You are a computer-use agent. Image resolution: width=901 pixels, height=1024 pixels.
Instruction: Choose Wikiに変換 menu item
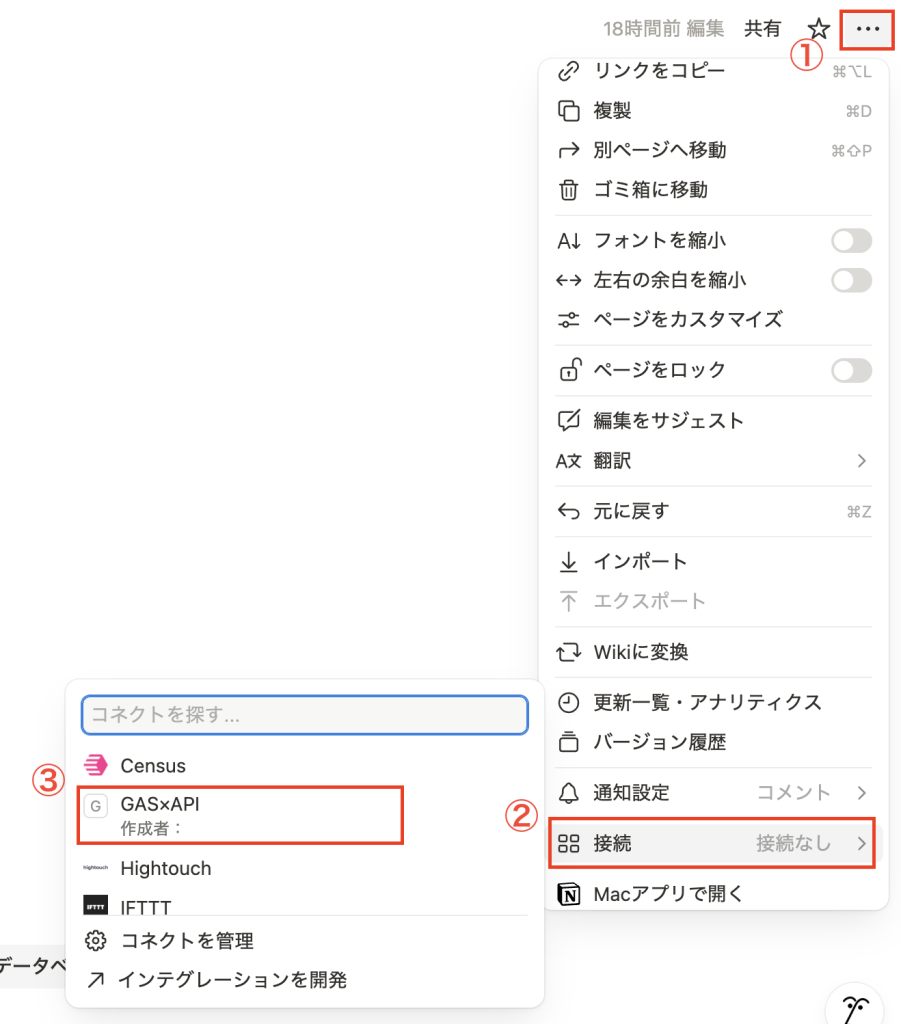pos(640,653)
